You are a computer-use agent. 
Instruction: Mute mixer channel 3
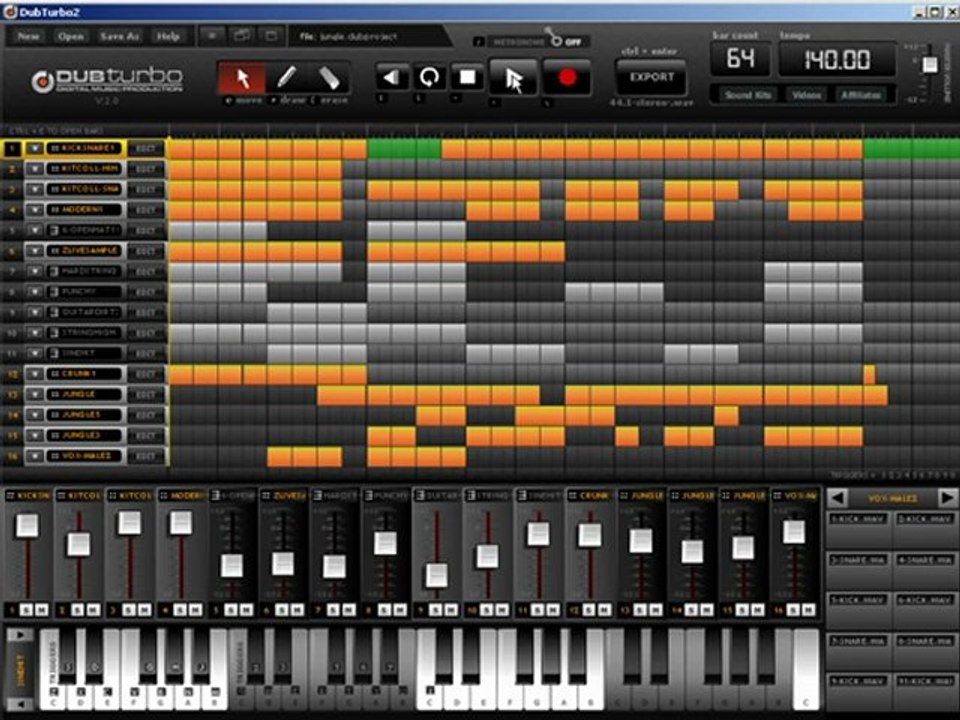tap(144, 610)
